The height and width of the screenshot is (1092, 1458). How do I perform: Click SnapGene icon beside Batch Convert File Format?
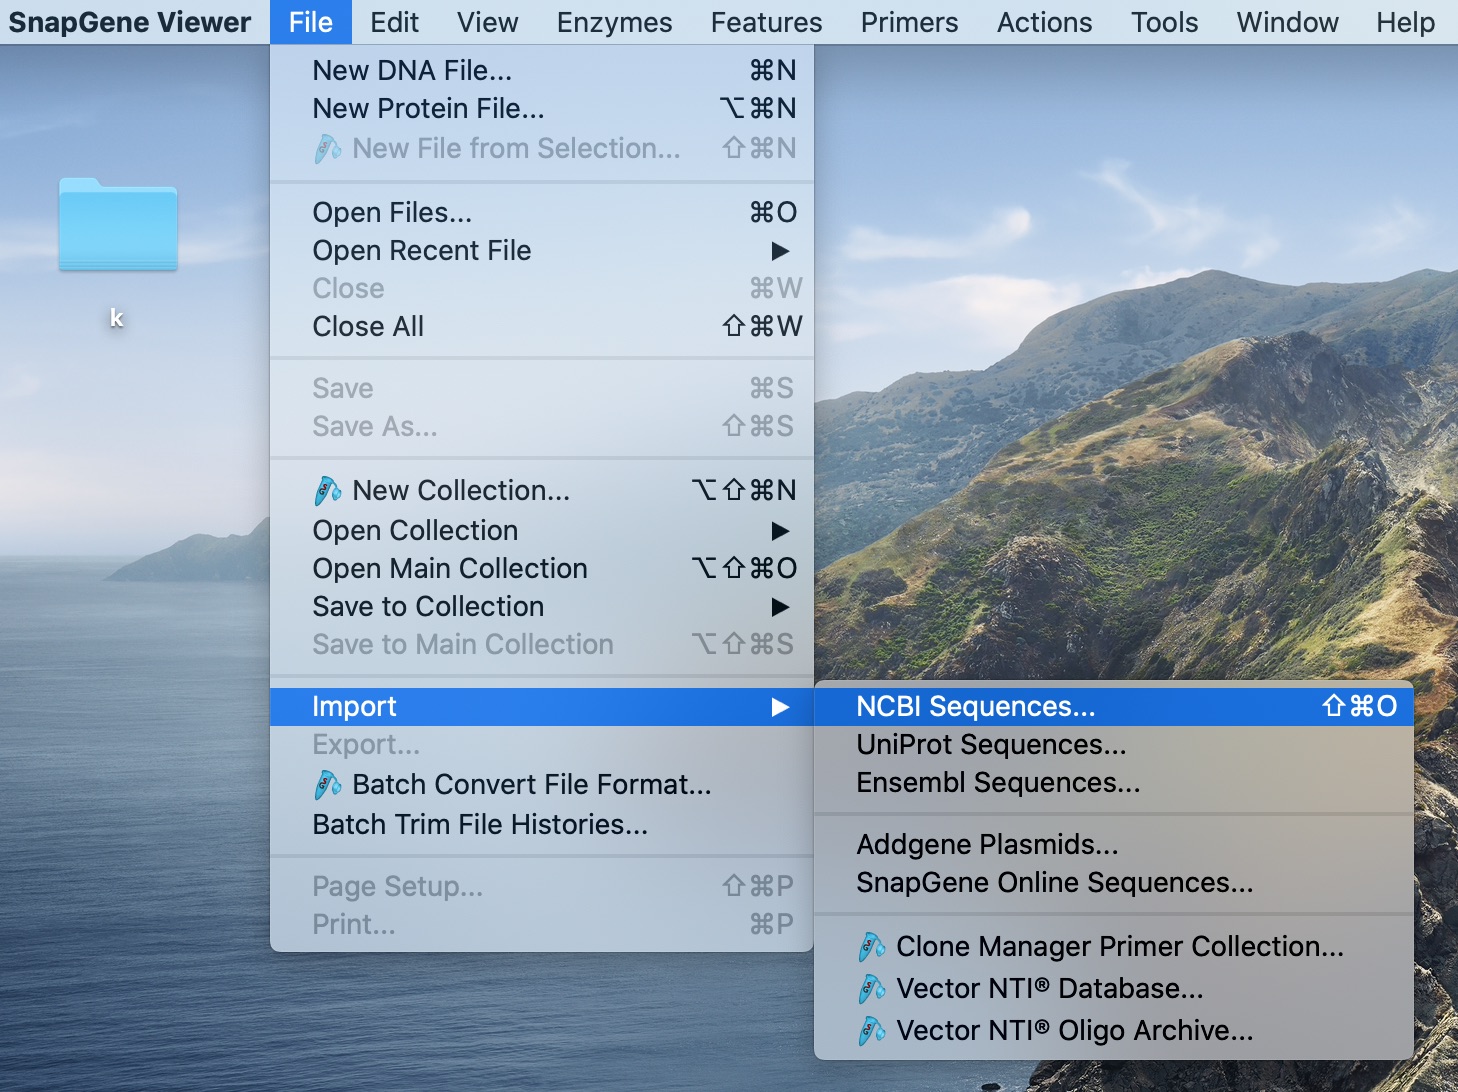click(328, 785)
